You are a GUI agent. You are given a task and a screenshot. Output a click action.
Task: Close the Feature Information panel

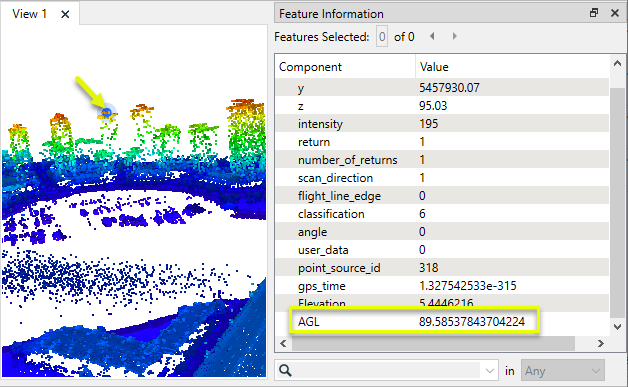tap(615, 13)
